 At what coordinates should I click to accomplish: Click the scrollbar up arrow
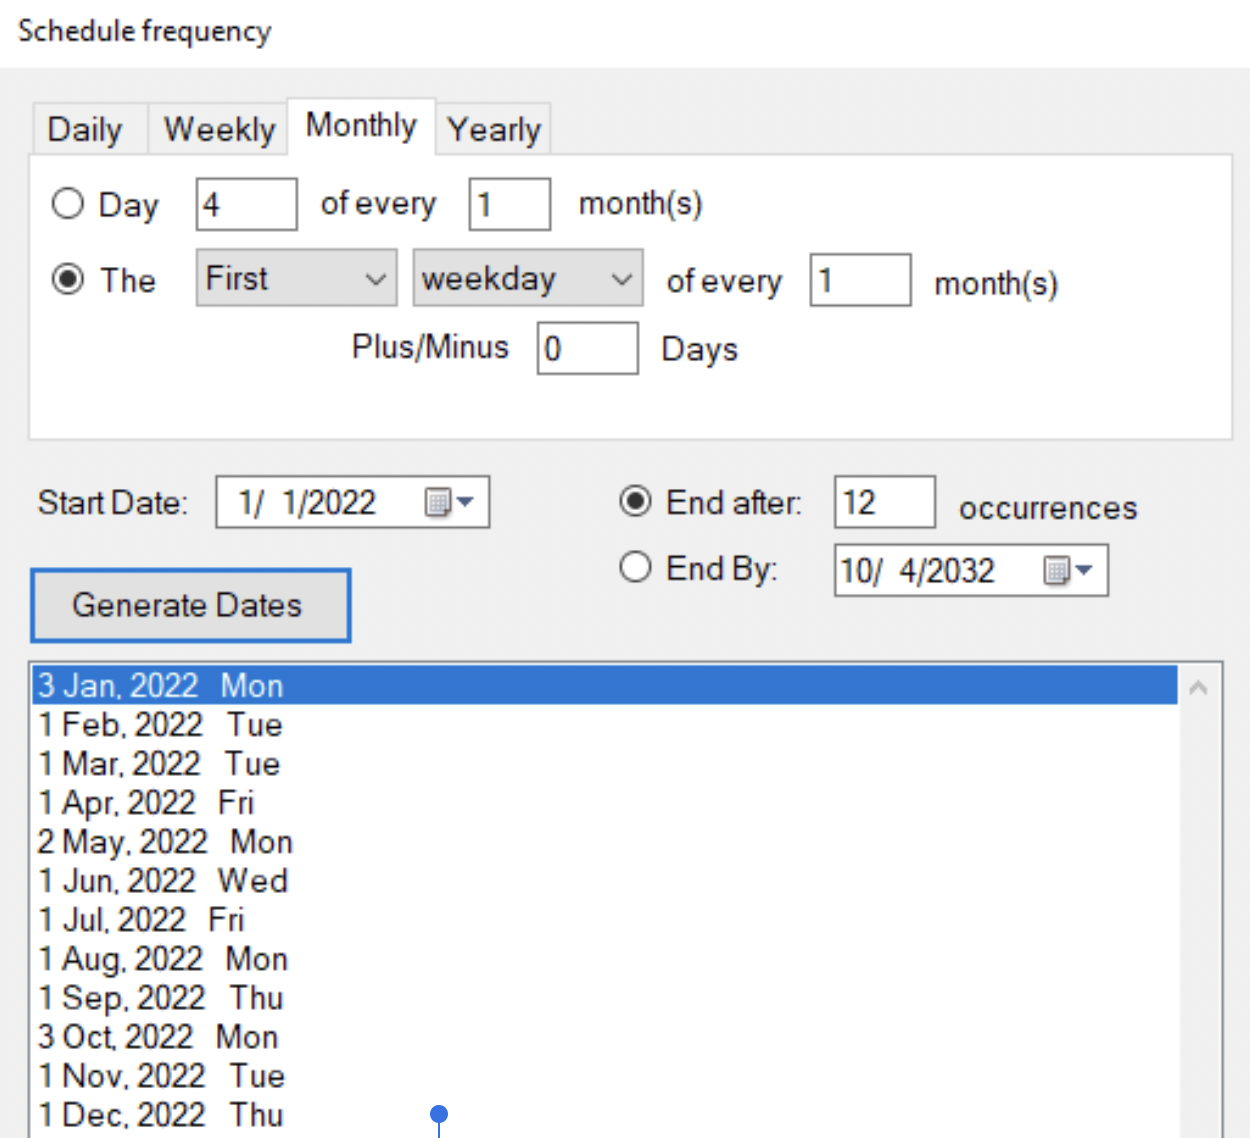point(1198,686)
